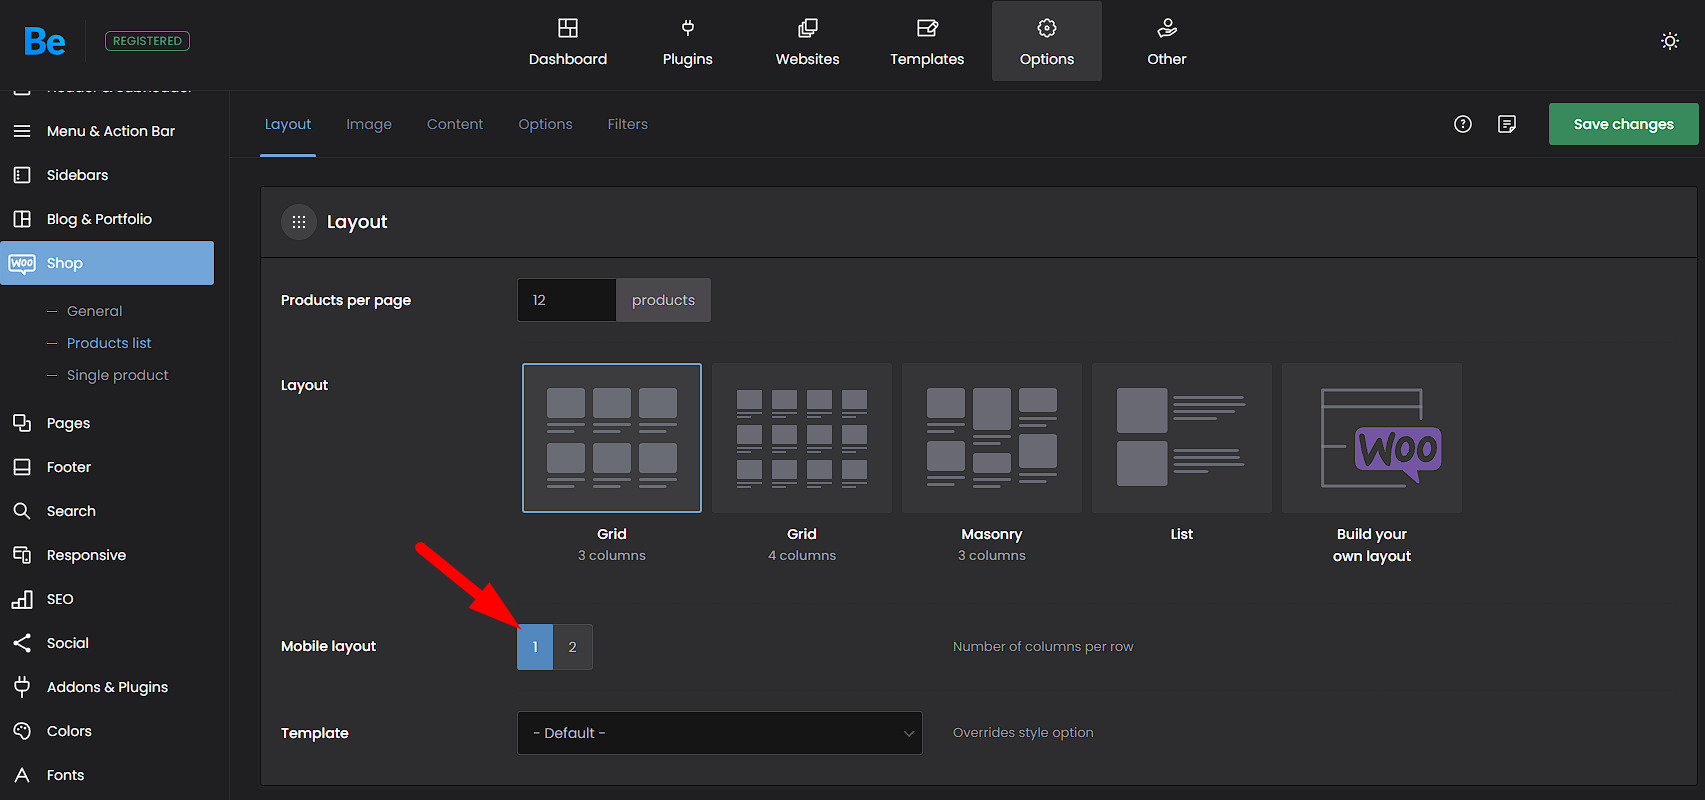Open the notes document icon
The image size is (1705, 800).
click(1507, 124)
